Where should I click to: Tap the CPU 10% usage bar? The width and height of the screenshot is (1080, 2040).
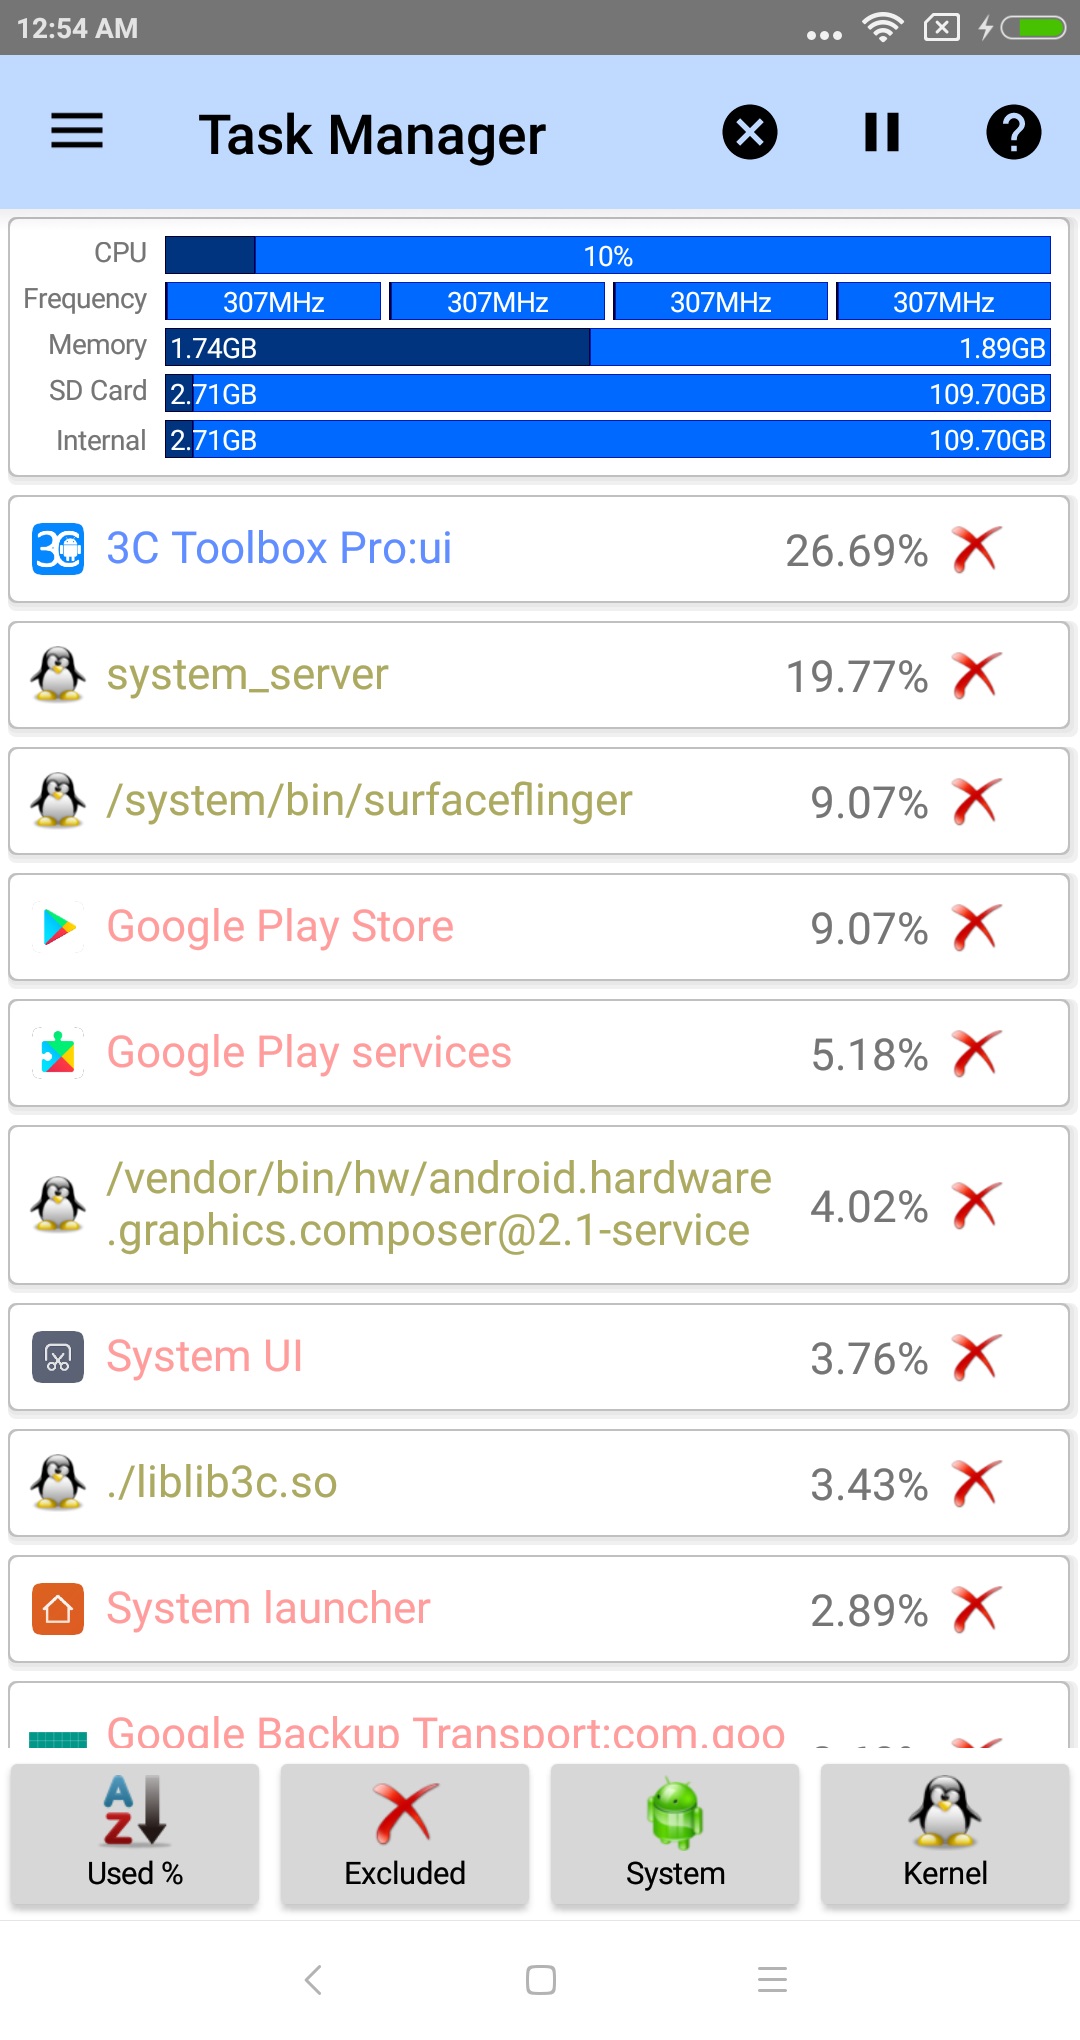[x=608, y=255]
